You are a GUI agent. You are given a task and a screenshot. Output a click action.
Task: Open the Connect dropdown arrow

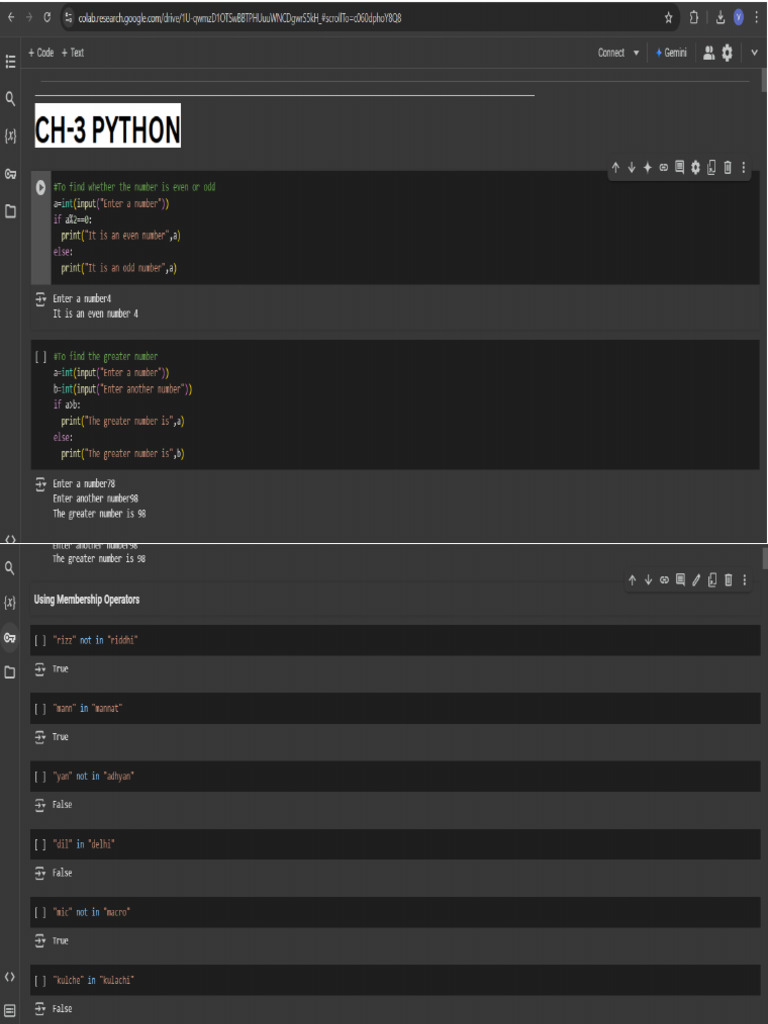636,53
